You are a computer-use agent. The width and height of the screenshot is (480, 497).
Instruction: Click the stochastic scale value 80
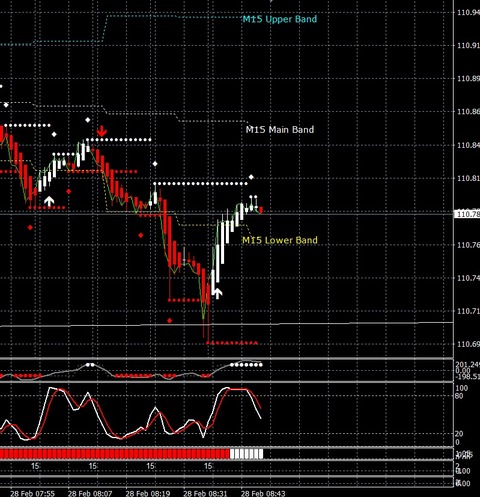[459, 396]
